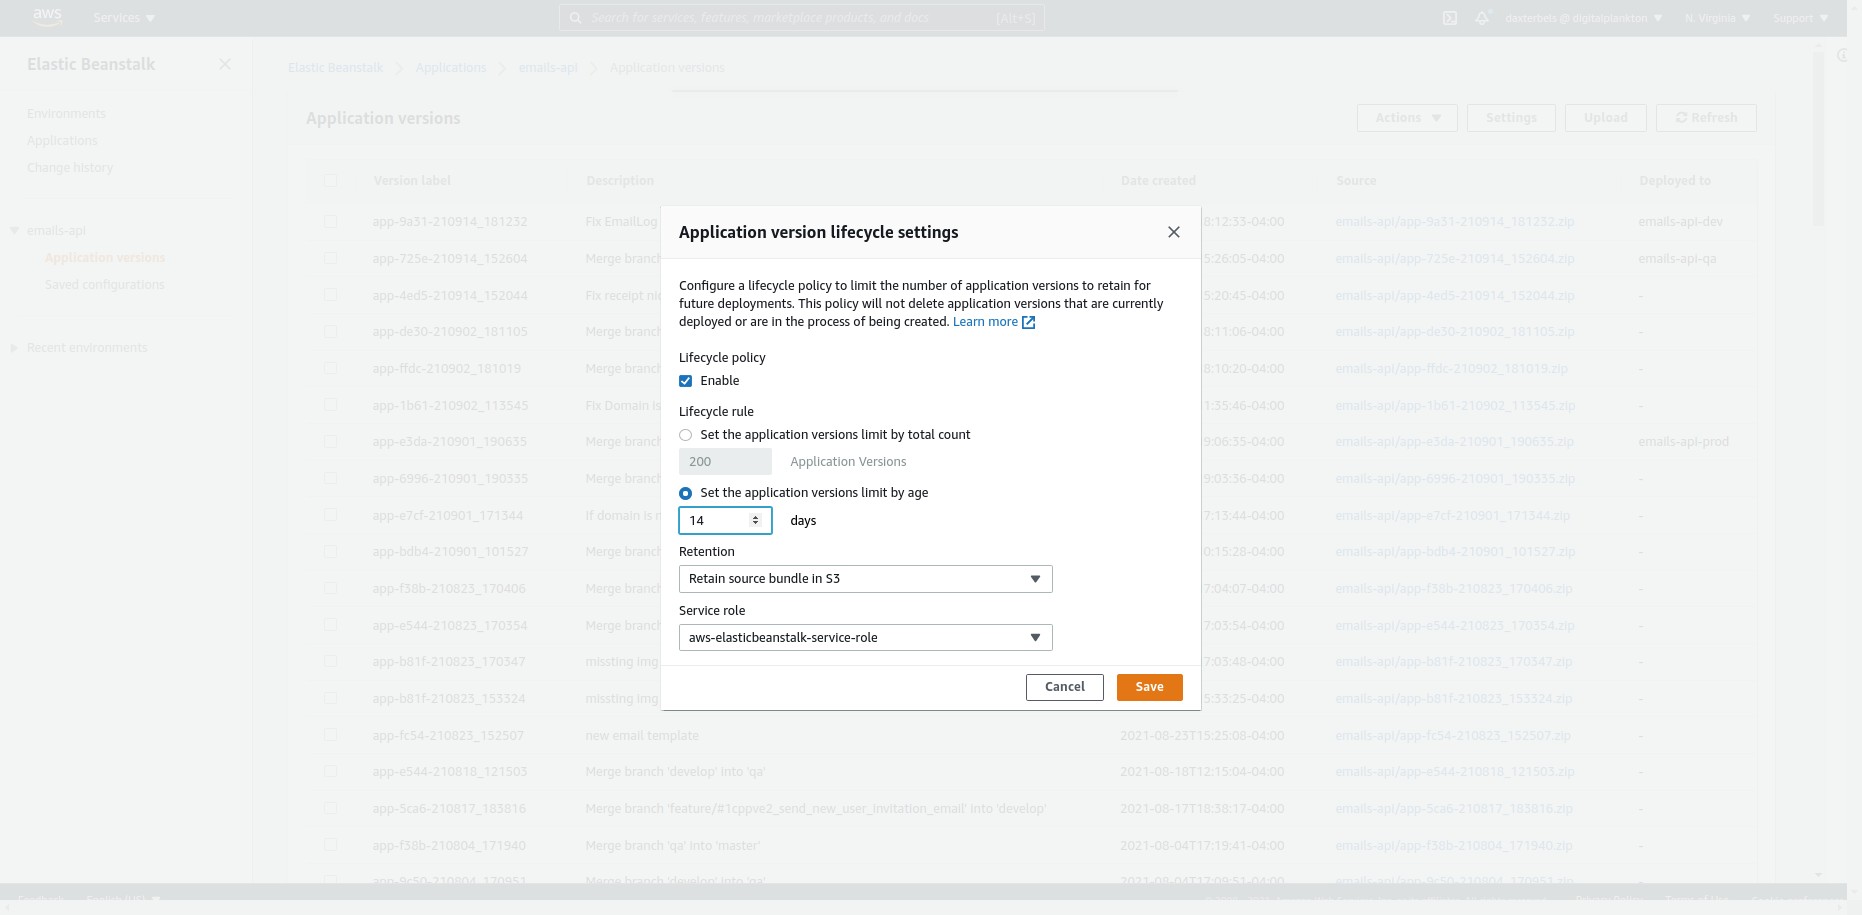
Task: Click the Upload button
Action: click(x=1606, y=118)
